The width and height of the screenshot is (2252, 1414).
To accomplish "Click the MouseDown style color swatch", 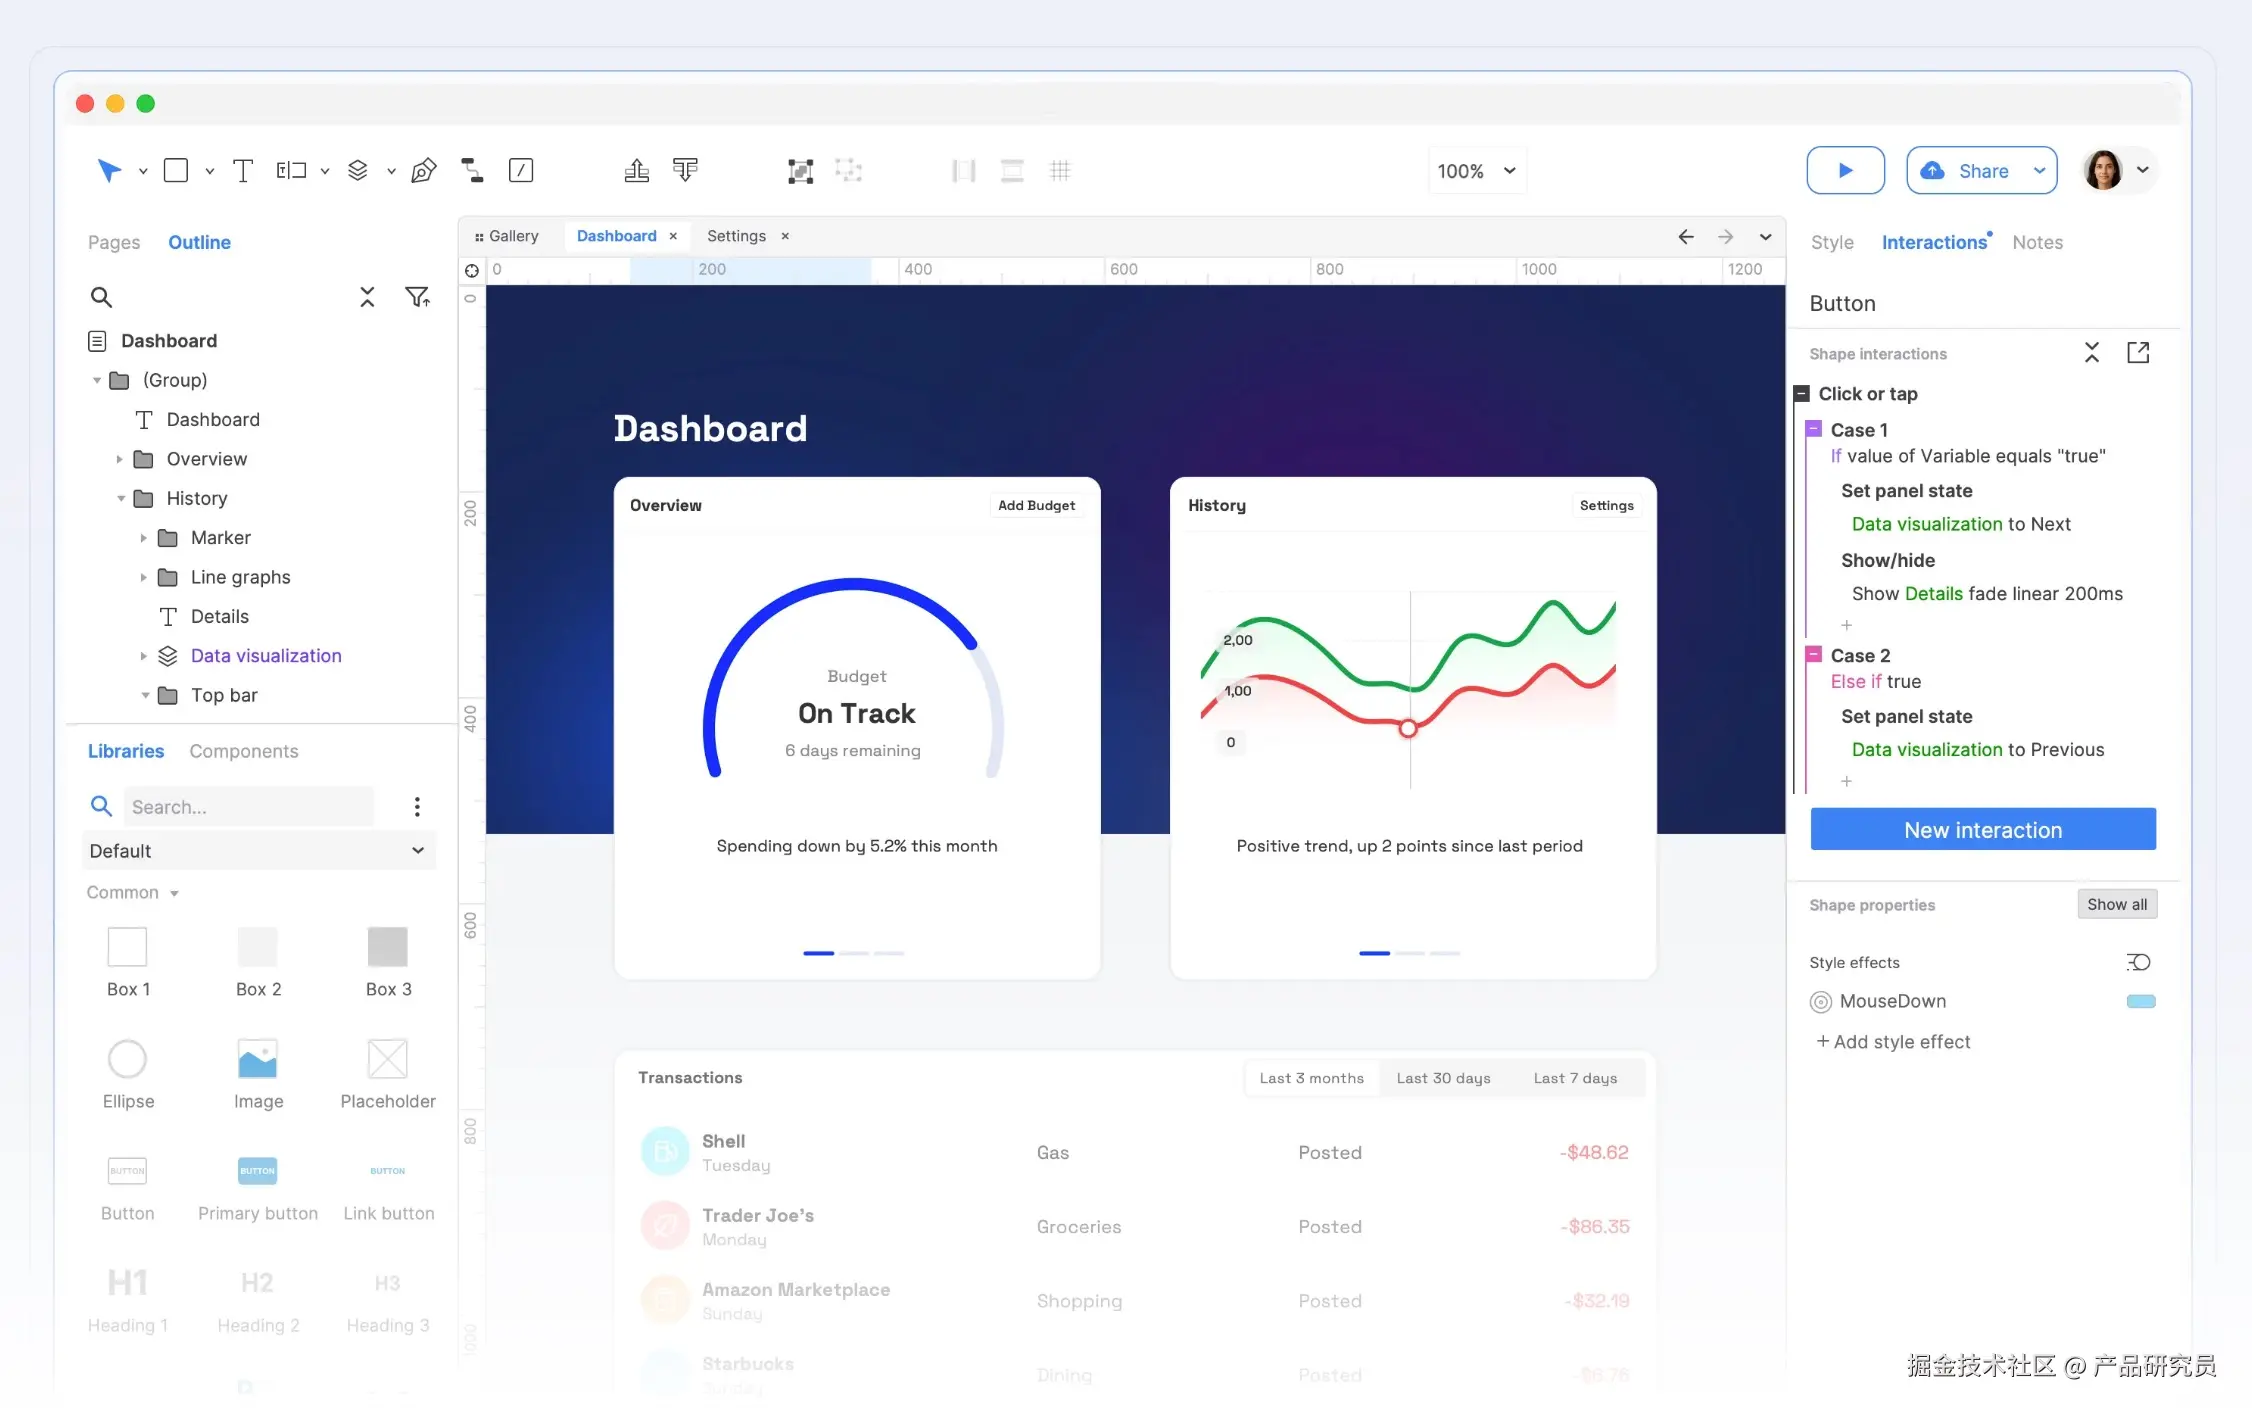I will pyautogui.click(x=2140, y=1002).
